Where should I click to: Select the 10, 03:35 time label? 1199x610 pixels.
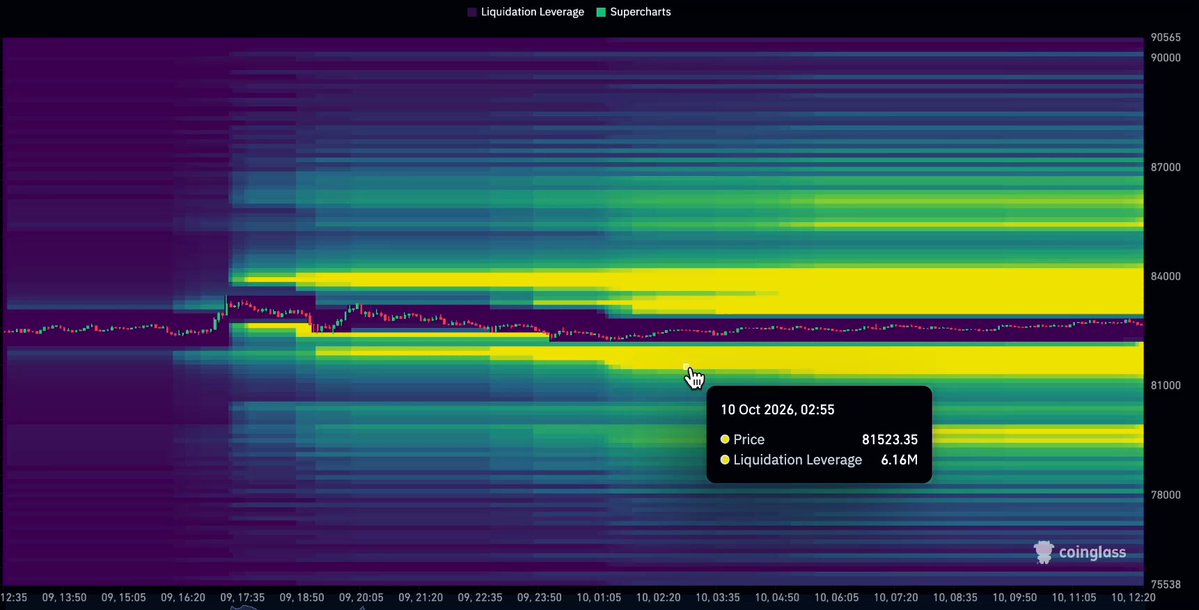point(717,598)
